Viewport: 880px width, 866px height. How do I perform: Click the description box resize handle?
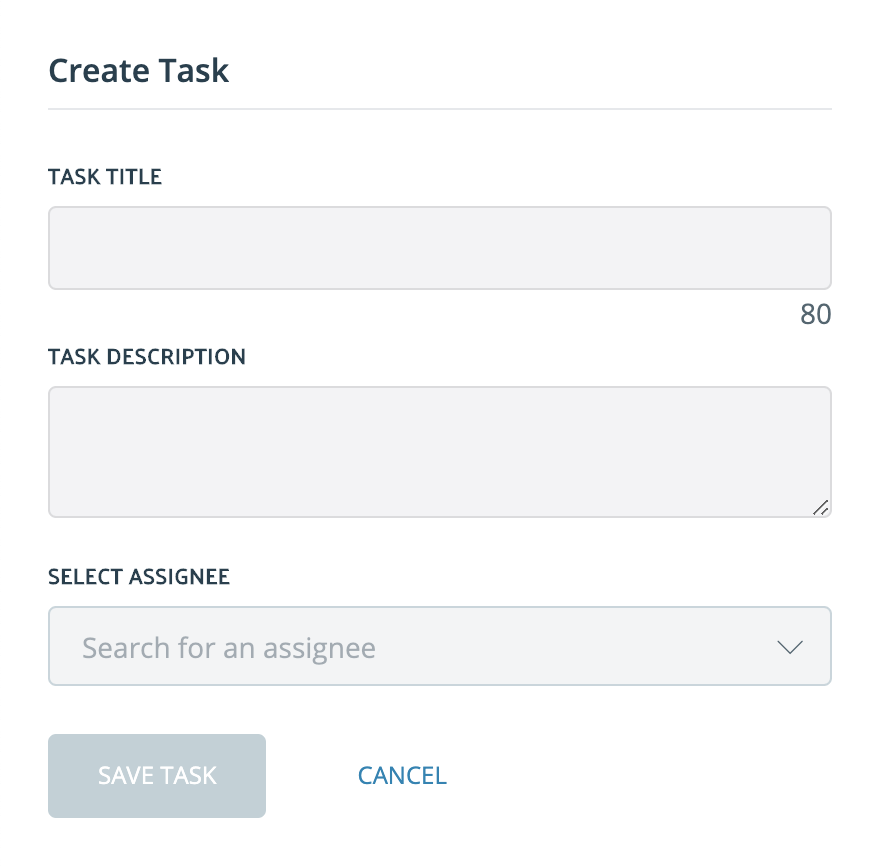pos(820,507)
